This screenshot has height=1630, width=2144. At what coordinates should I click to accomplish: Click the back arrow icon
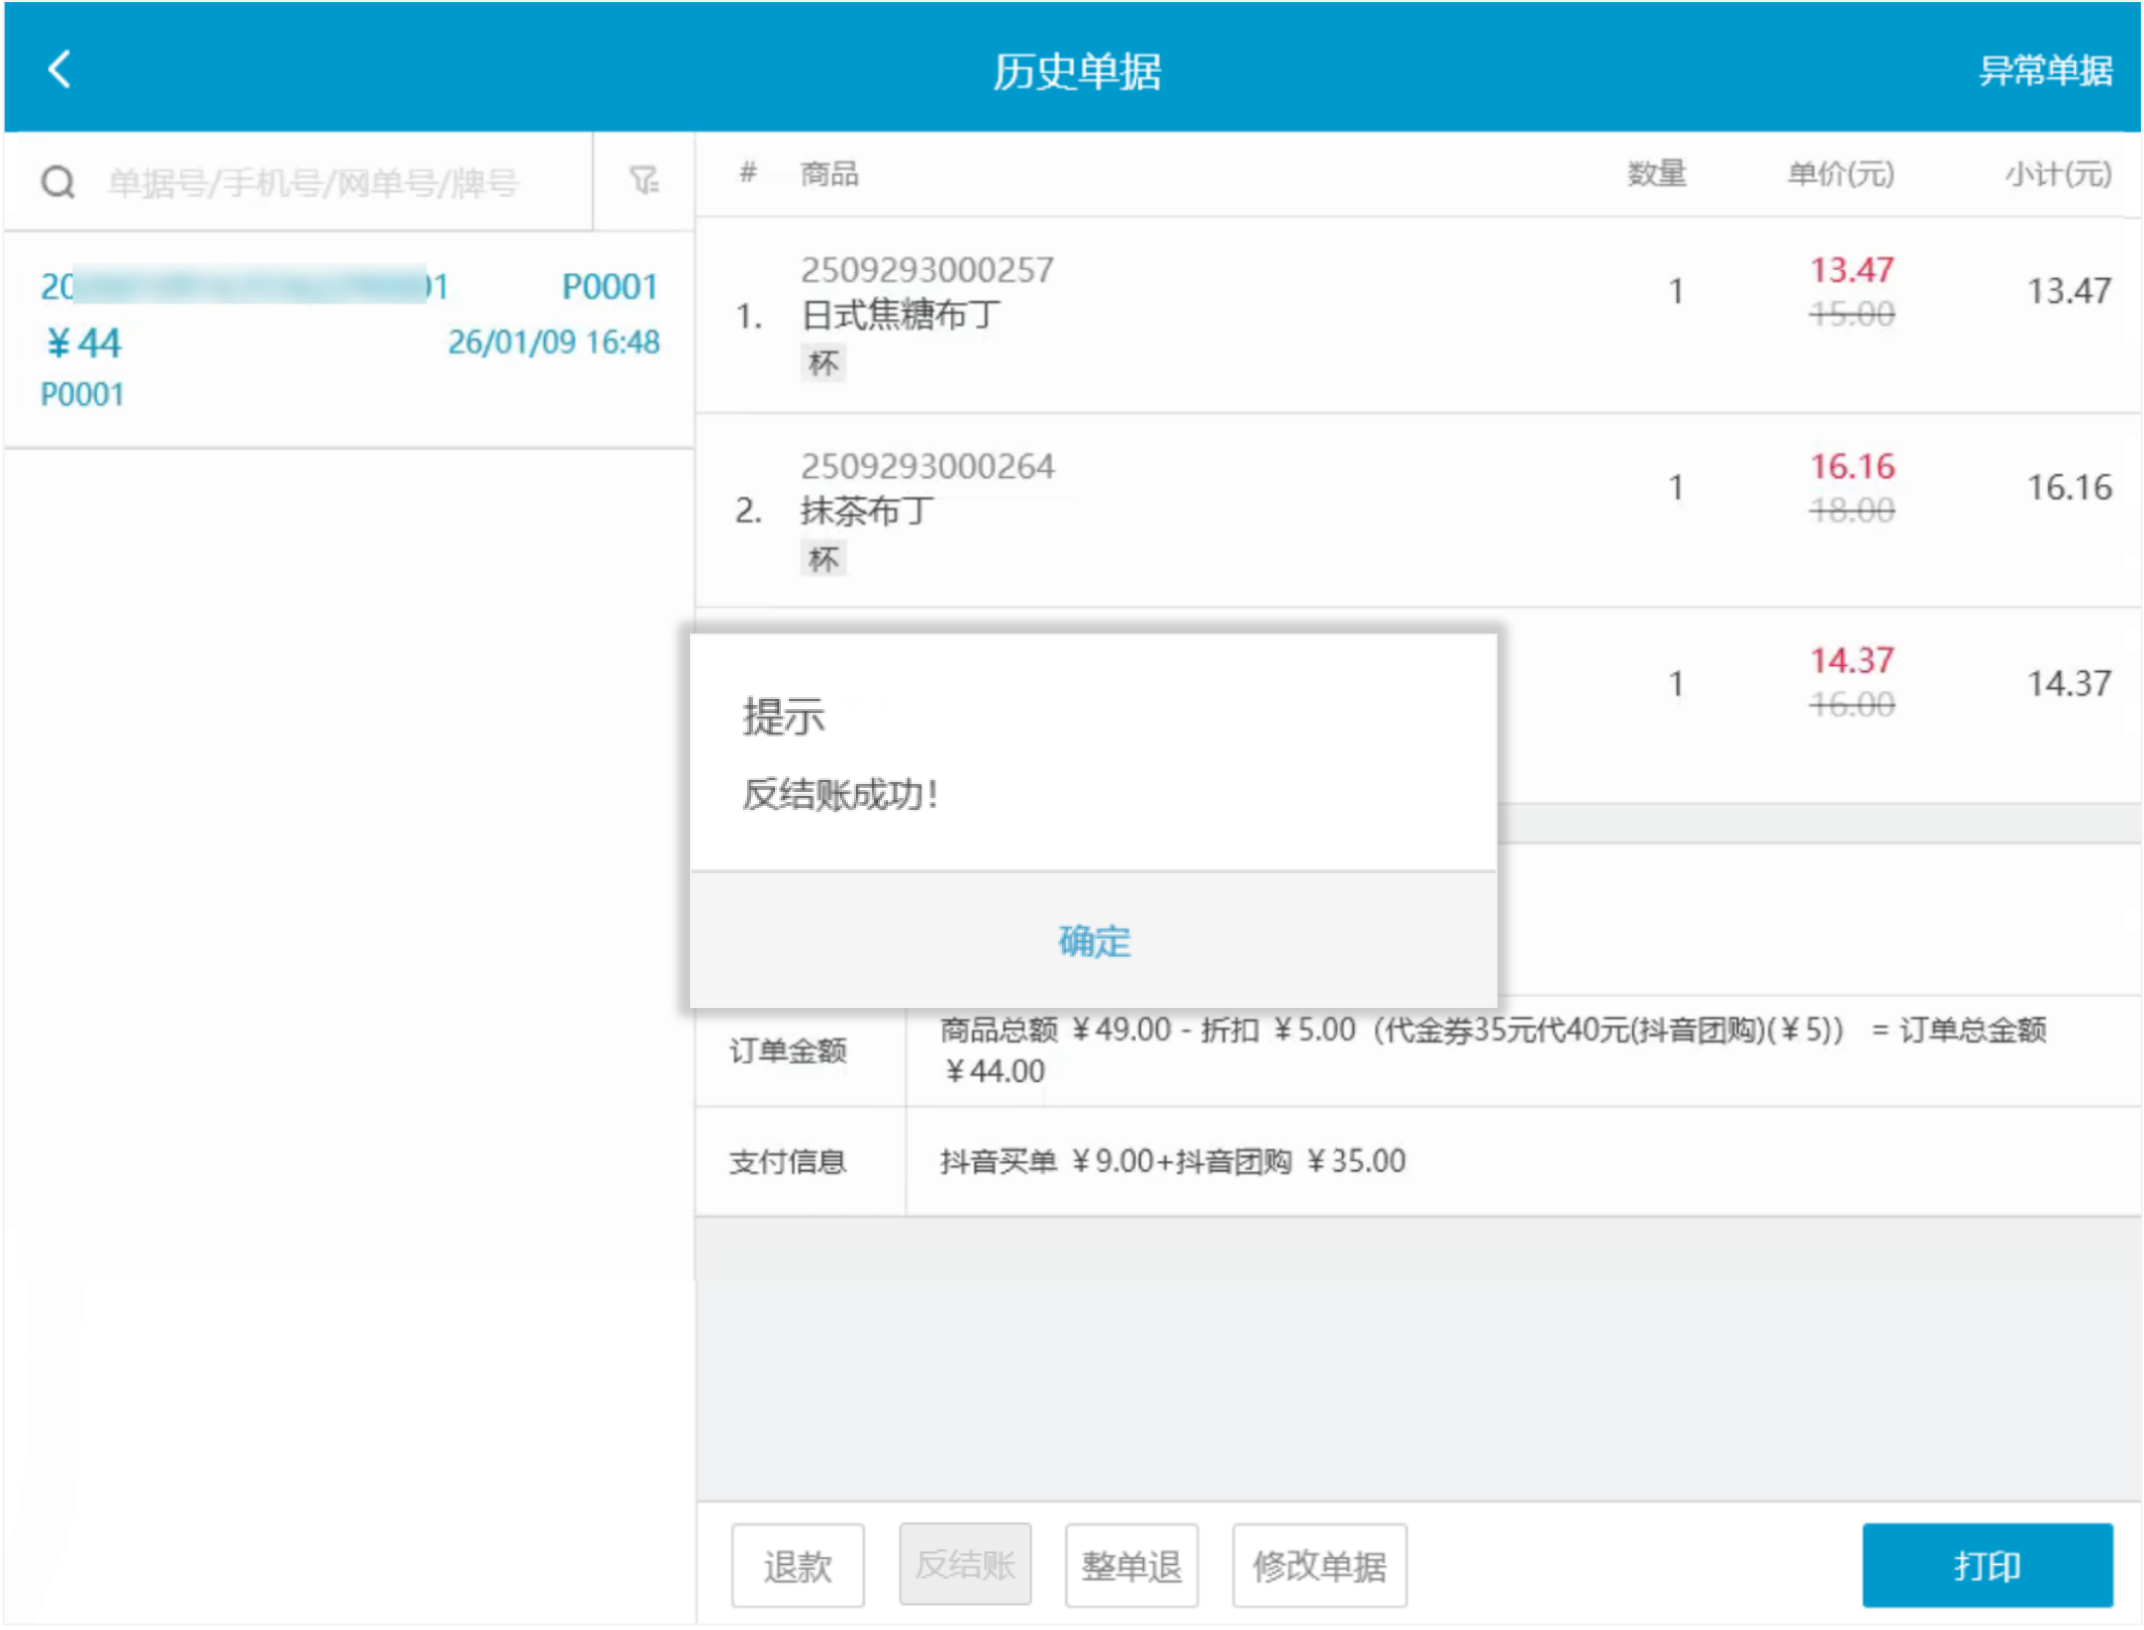point(59,69)
